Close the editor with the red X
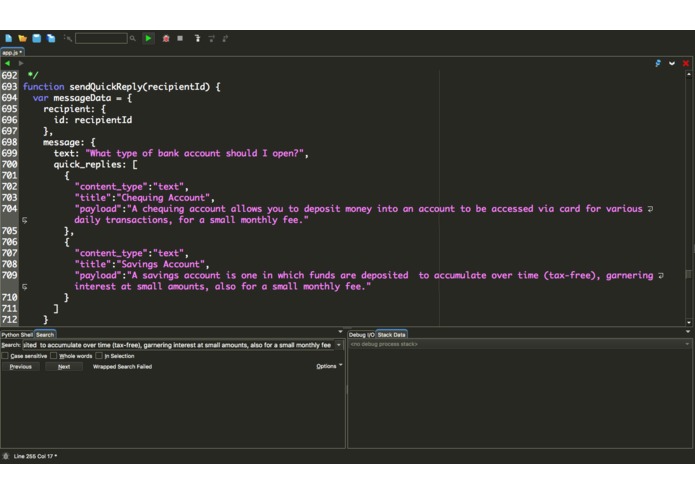Screen dimensions: 695x494 pyautogui.click(x=686, y=63)
